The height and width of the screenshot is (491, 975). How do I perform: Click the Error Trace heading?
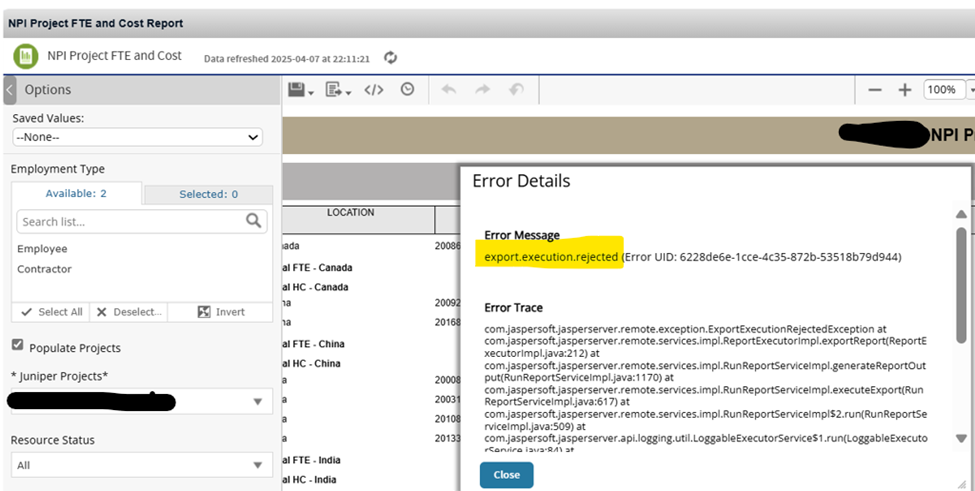pos(514,308)
